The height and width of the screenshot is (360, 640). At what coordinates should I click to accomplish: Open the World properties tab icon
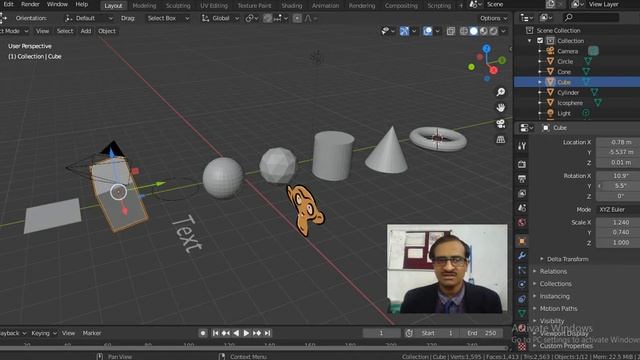pos(522,222)
